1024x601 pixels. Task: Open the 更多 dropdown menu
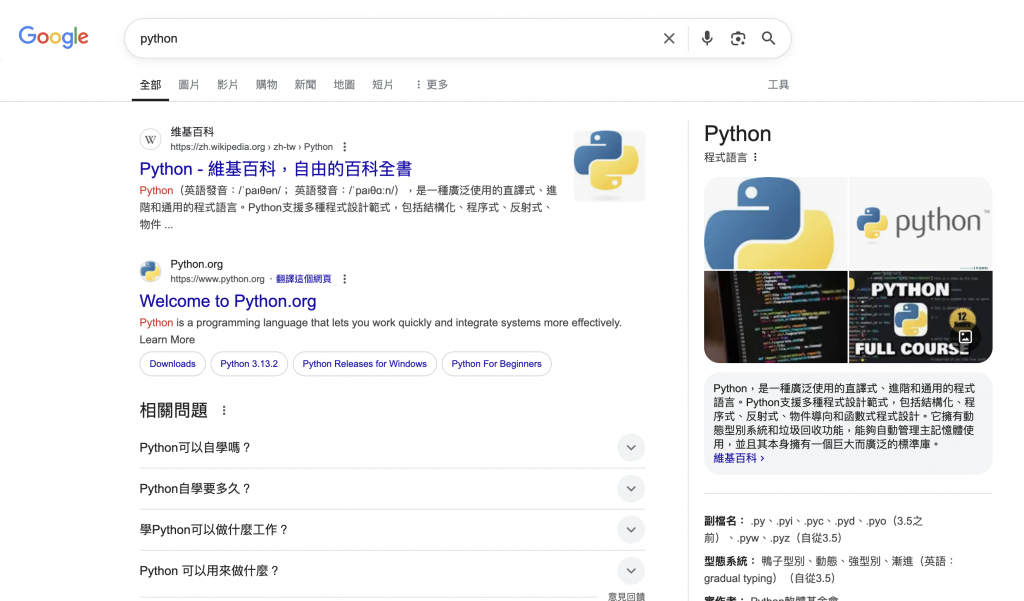pos(432,85)
